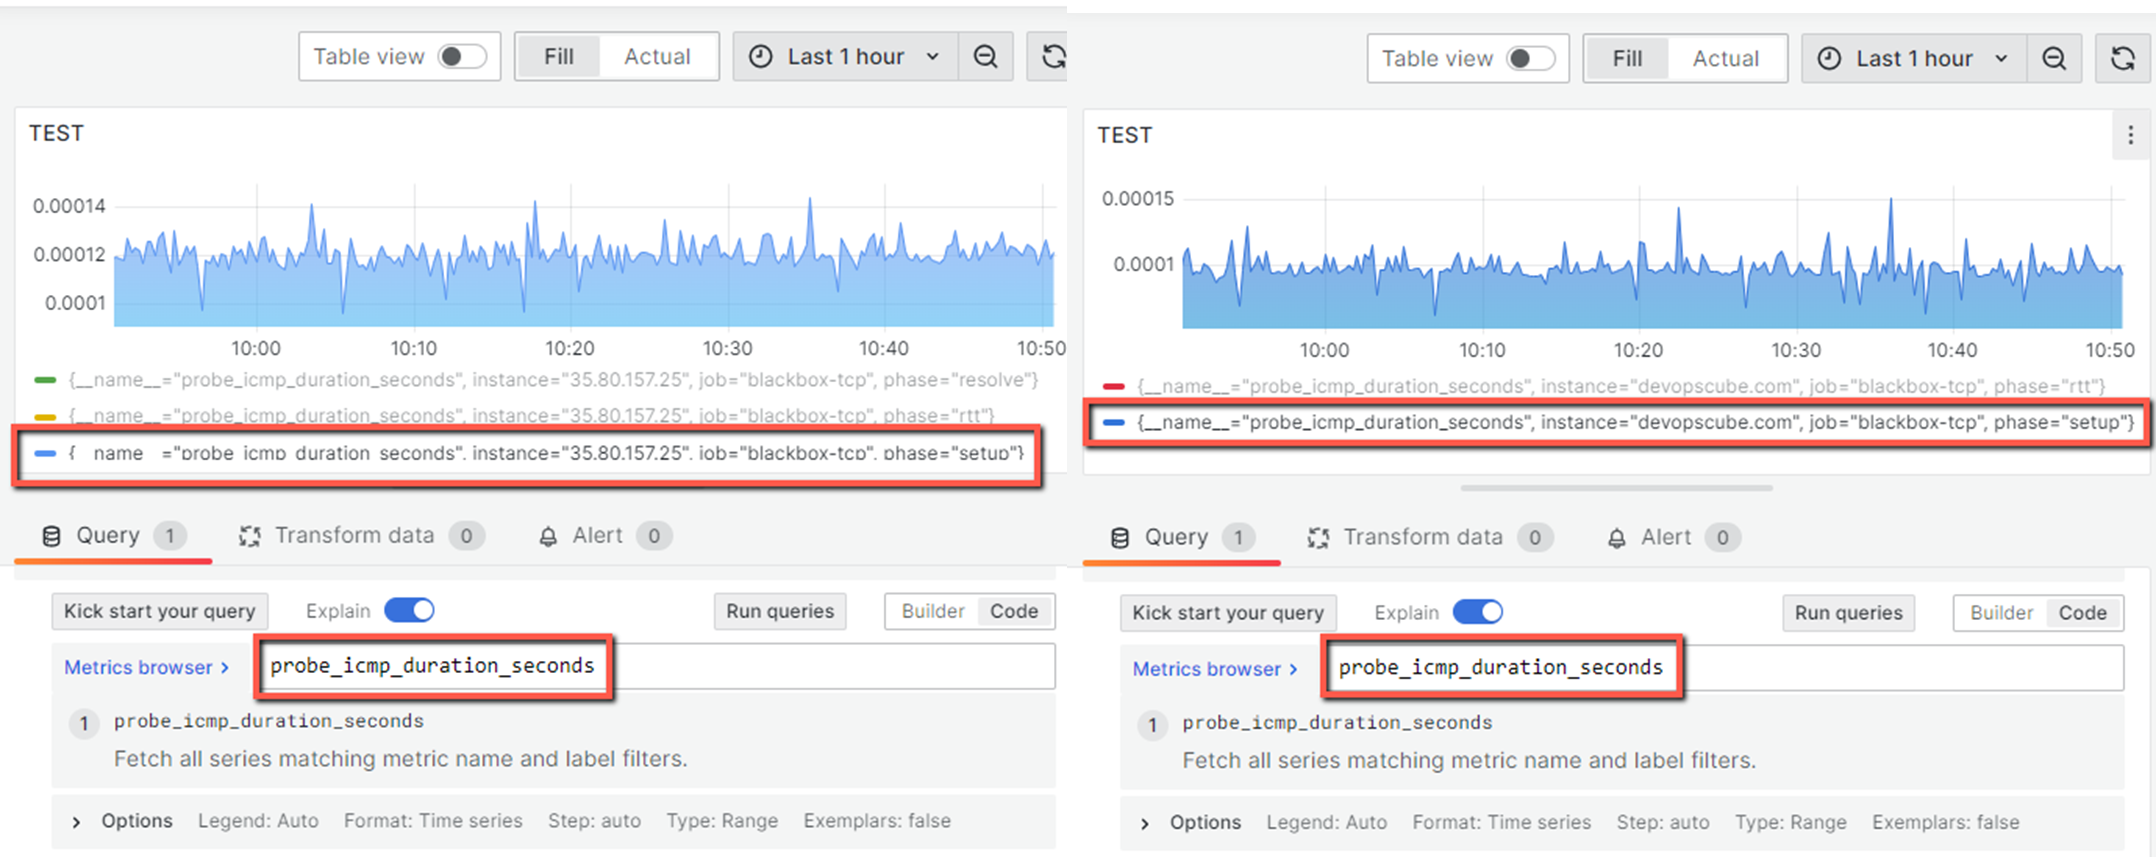The image size is (2156, 857).
Task: Select Fill mode in right panel
Action: [1627, 58]
